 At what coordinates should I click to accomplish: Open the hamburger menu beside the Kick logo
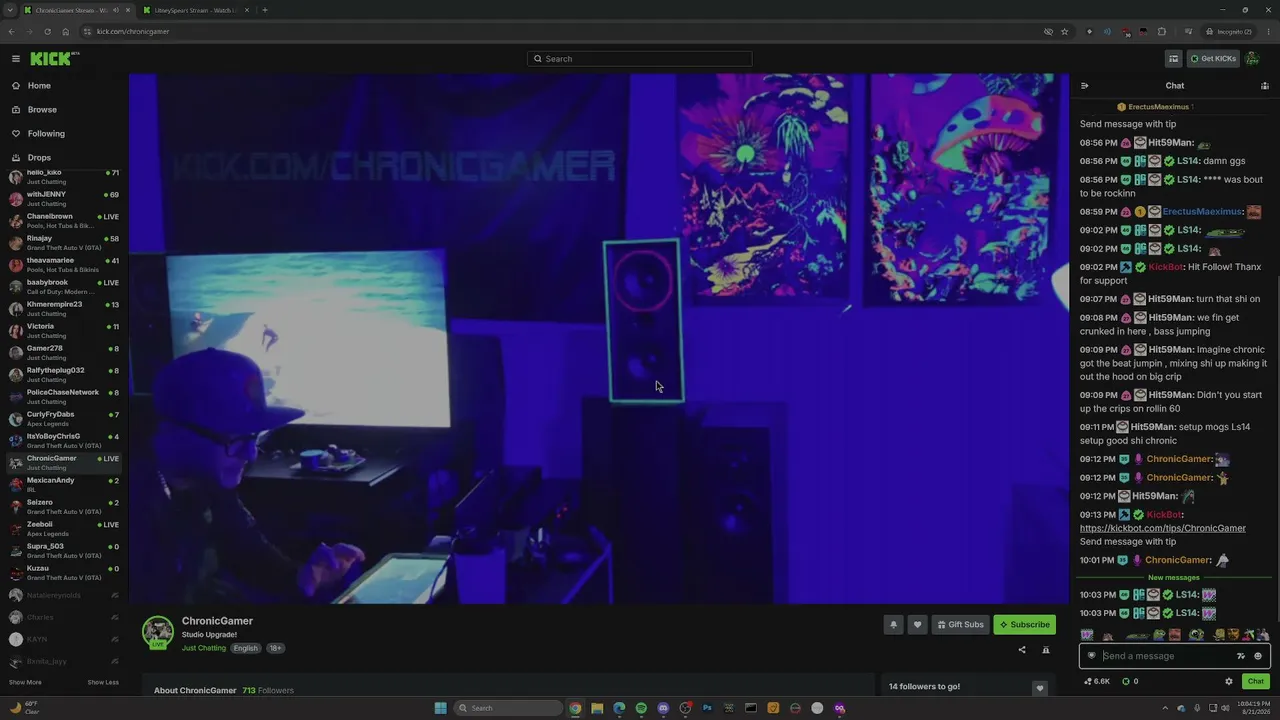click(x=16, y=59)
